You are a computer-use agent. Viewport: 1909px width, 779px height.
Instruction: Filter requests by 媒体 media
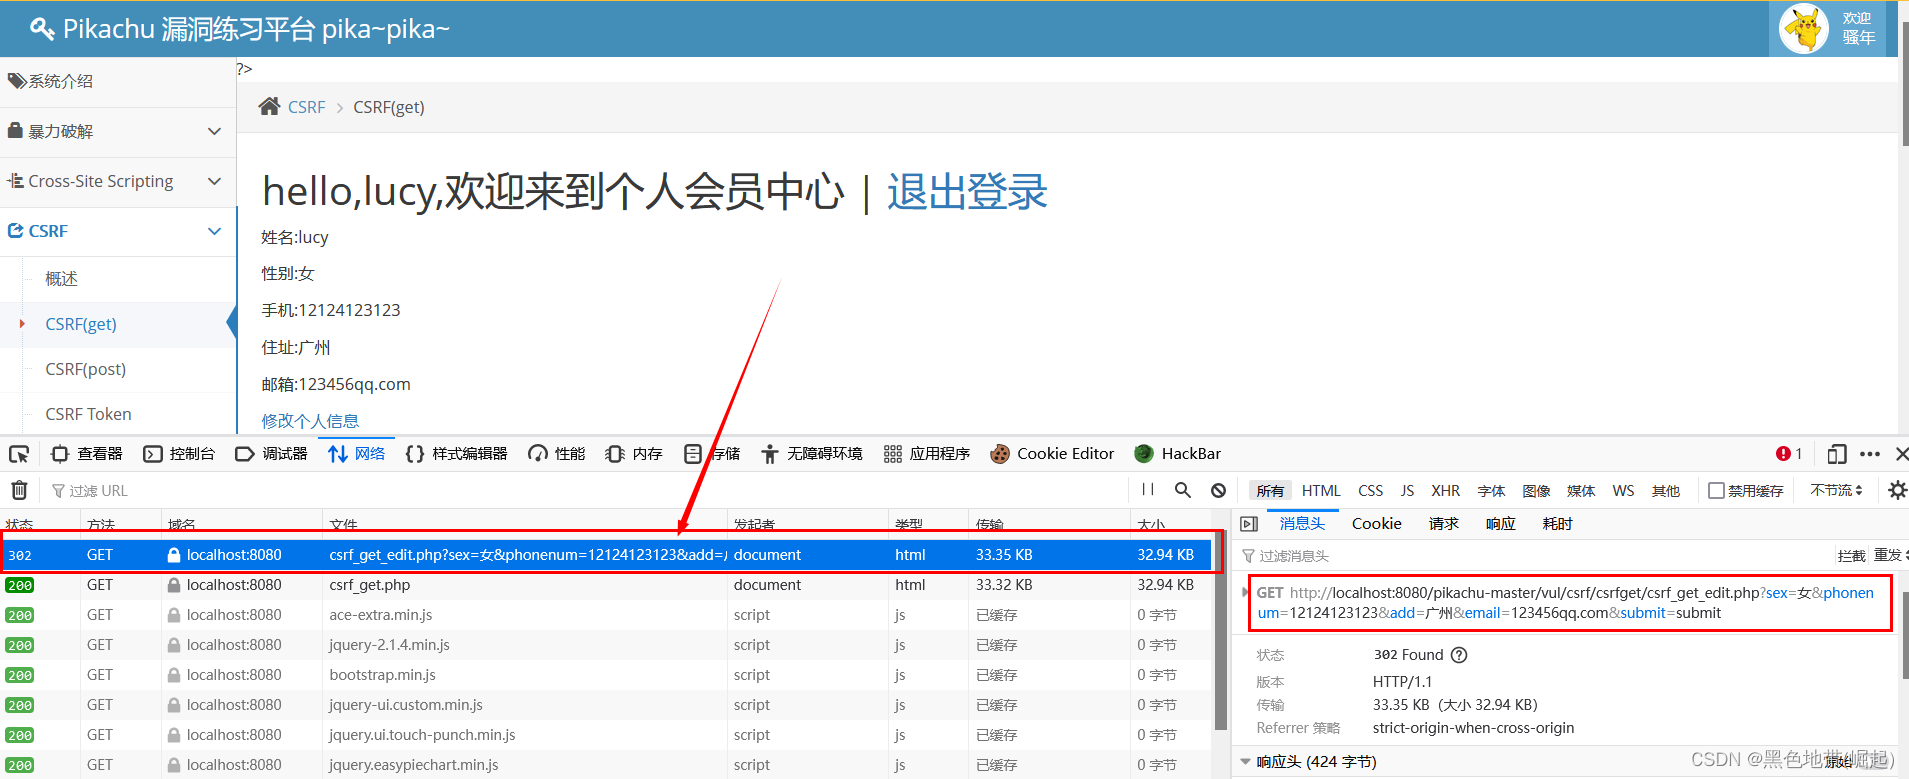pos(1581,491)
